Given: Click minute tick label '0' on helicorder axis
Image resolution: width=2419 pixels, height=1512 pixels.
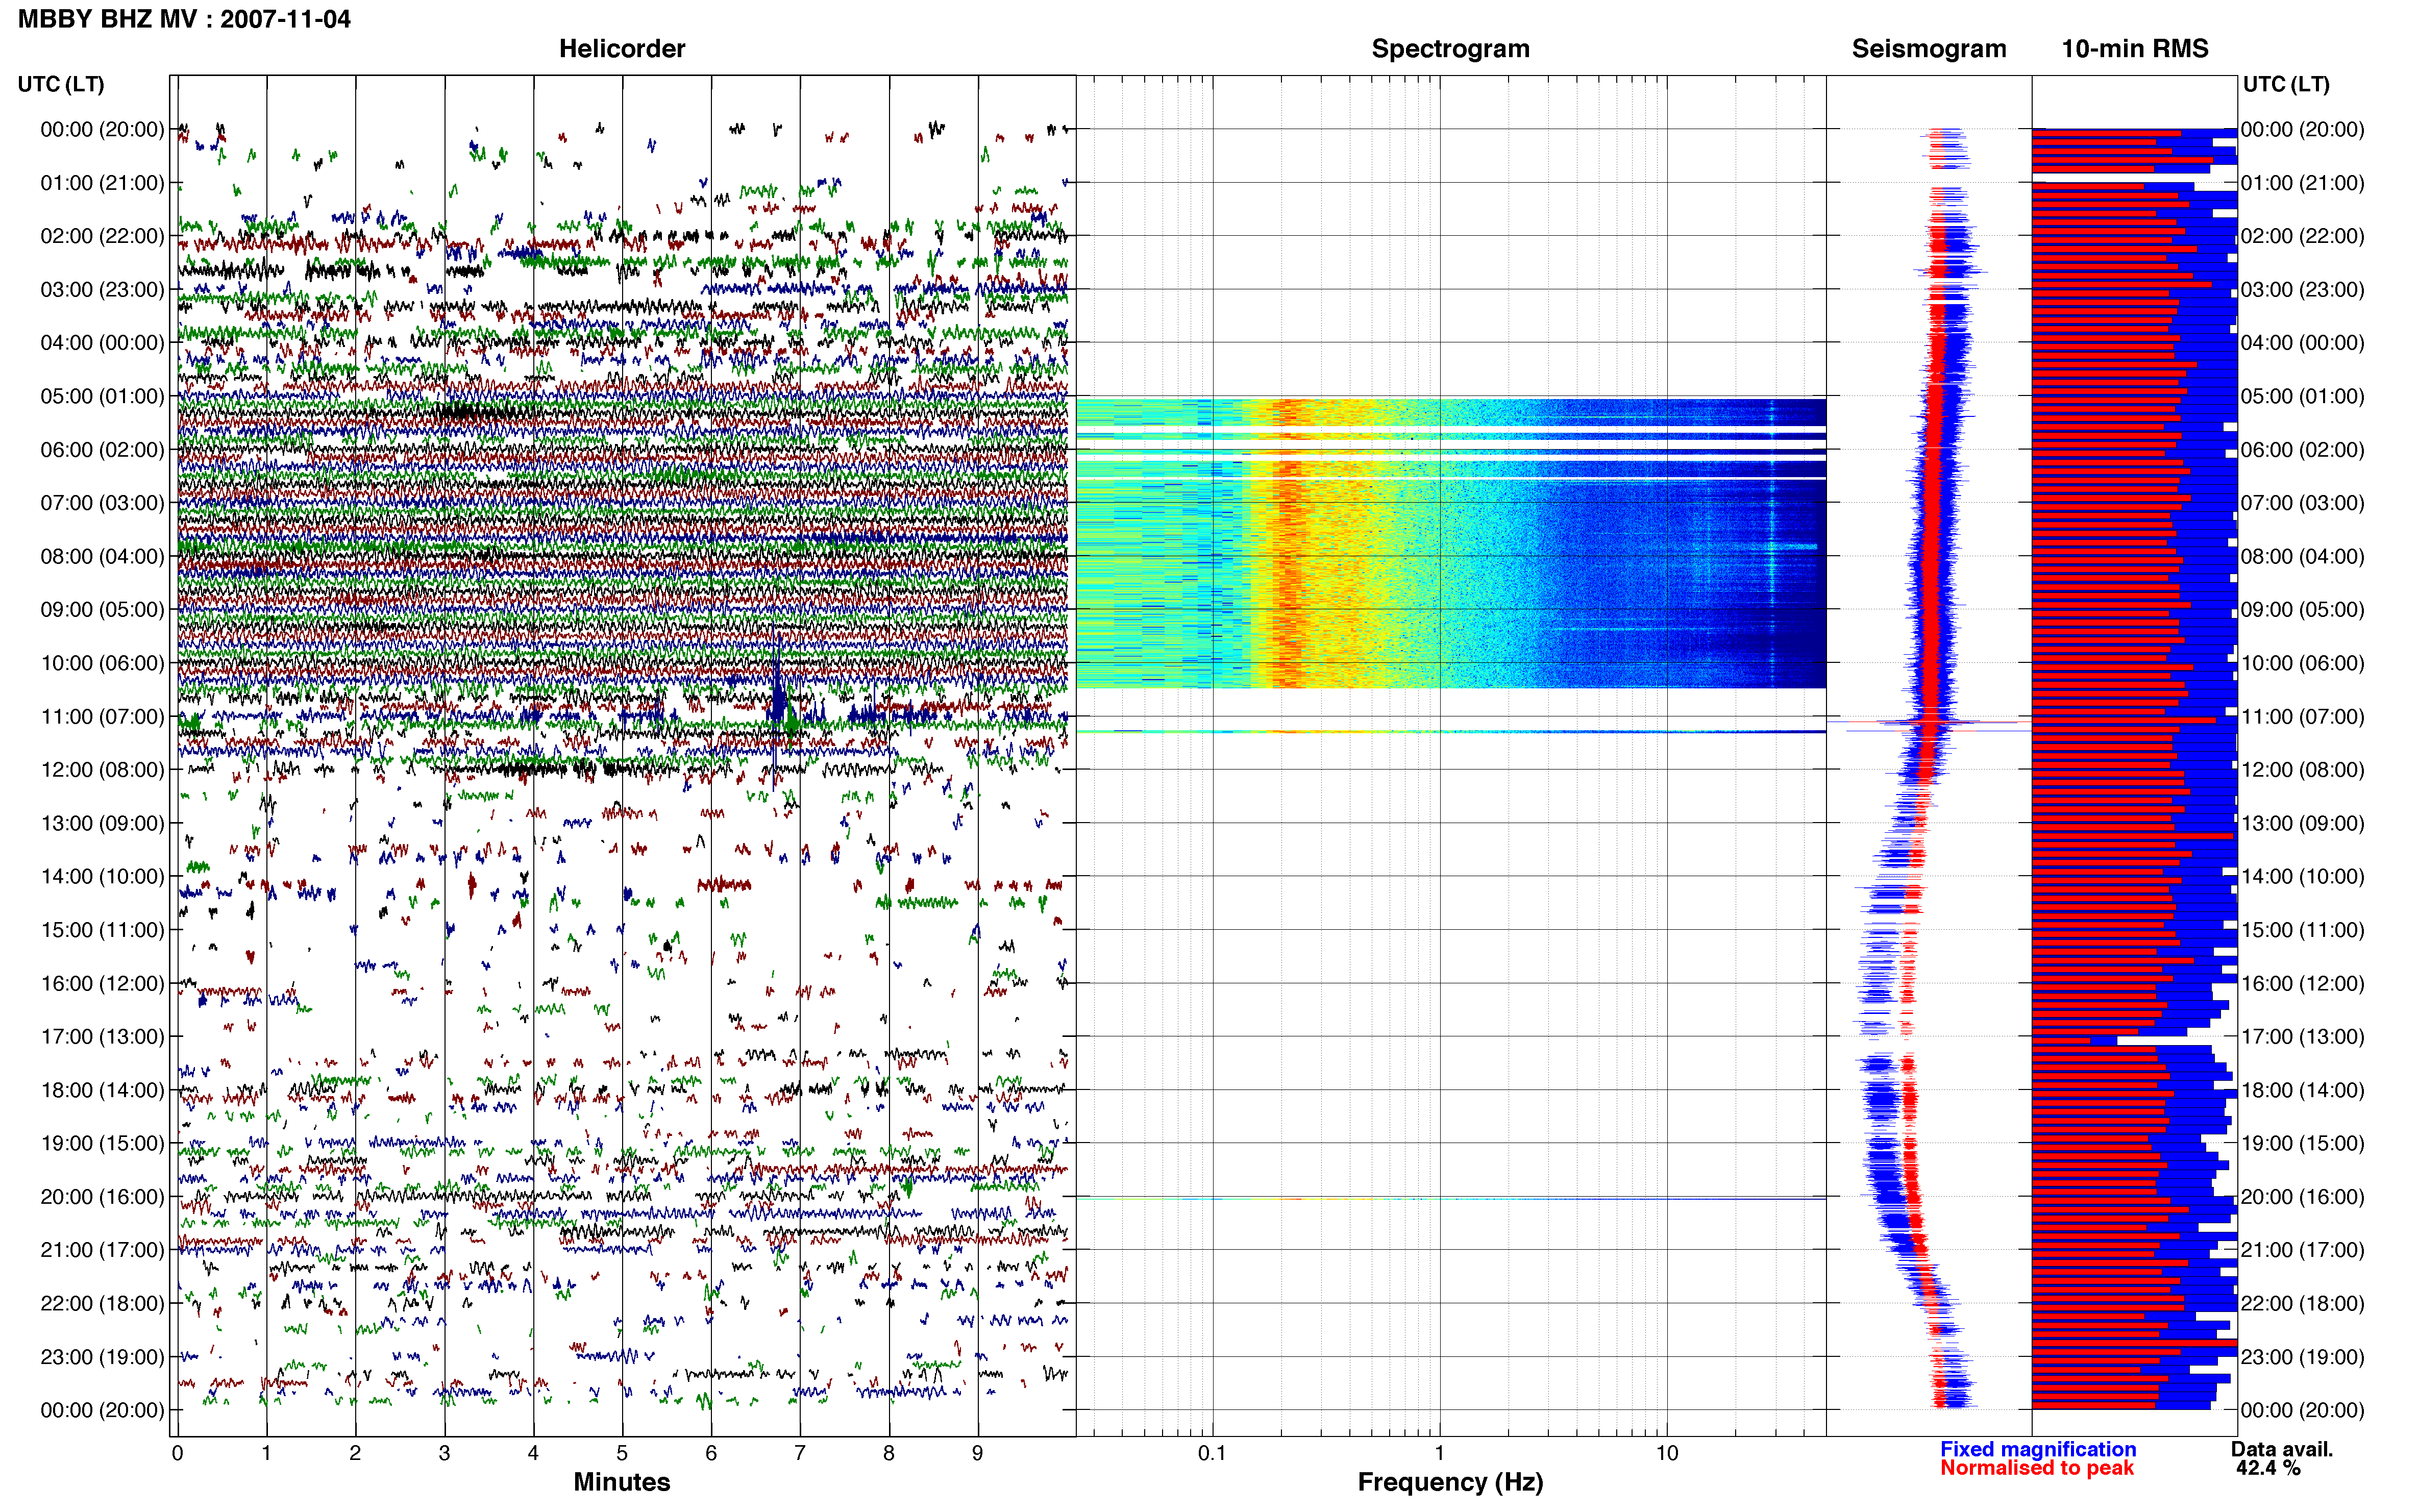Looking at the screenshot, I should pos(177,1453).
